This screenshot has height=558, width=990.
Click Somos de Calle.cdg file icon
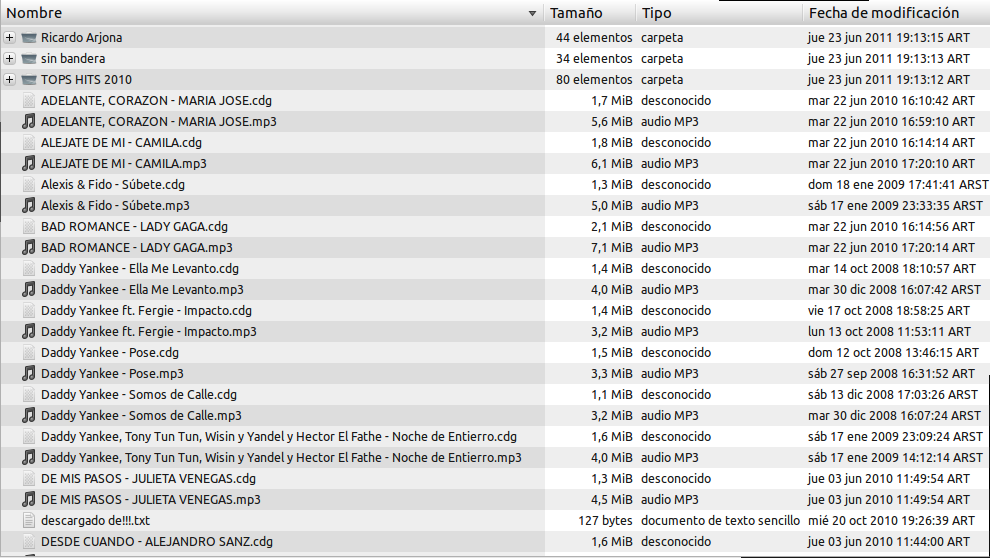point(28,395)
